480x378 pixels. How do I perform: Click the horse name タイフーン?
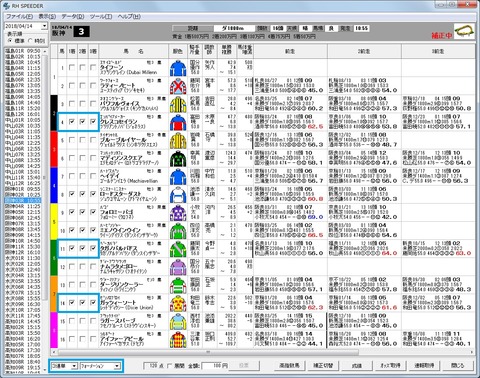coord(112,67)
